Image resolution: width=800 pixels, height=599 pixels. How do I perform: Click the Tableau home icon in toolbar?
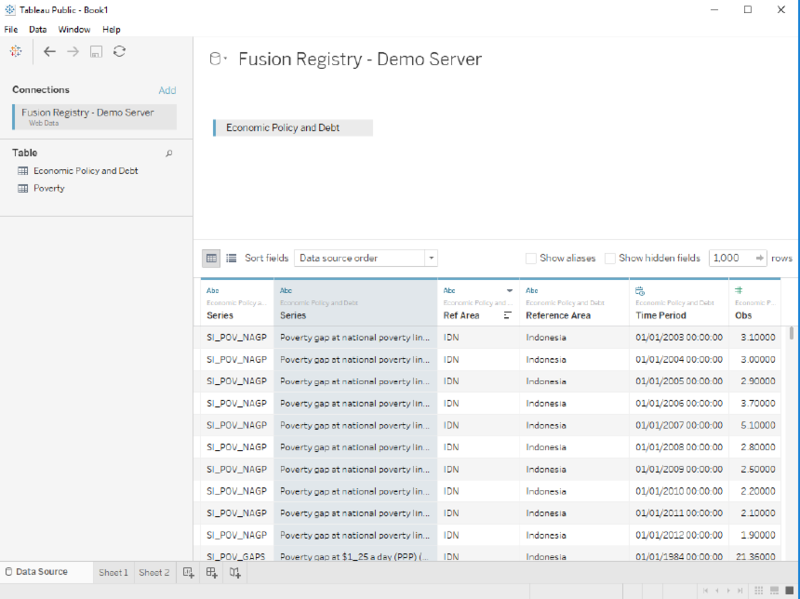[15, 51]
